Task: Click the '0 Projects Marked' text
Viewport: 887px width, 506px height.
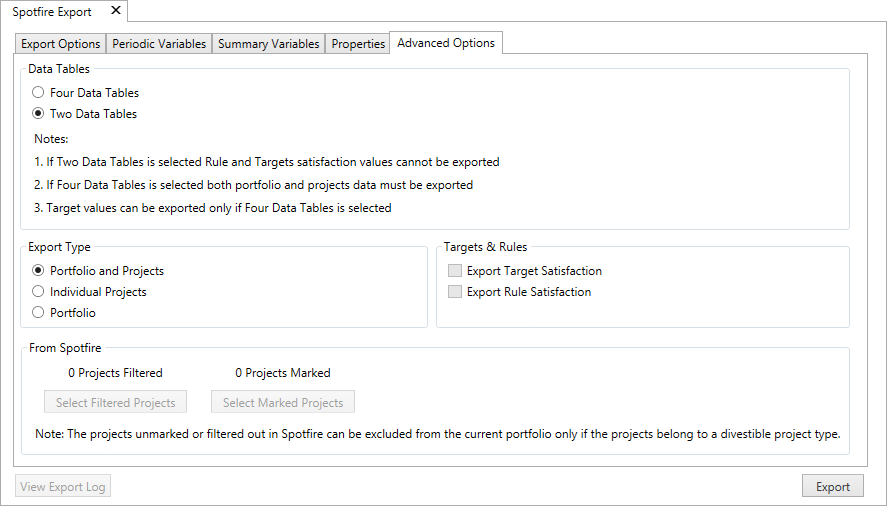Action: tap(283, 372)
